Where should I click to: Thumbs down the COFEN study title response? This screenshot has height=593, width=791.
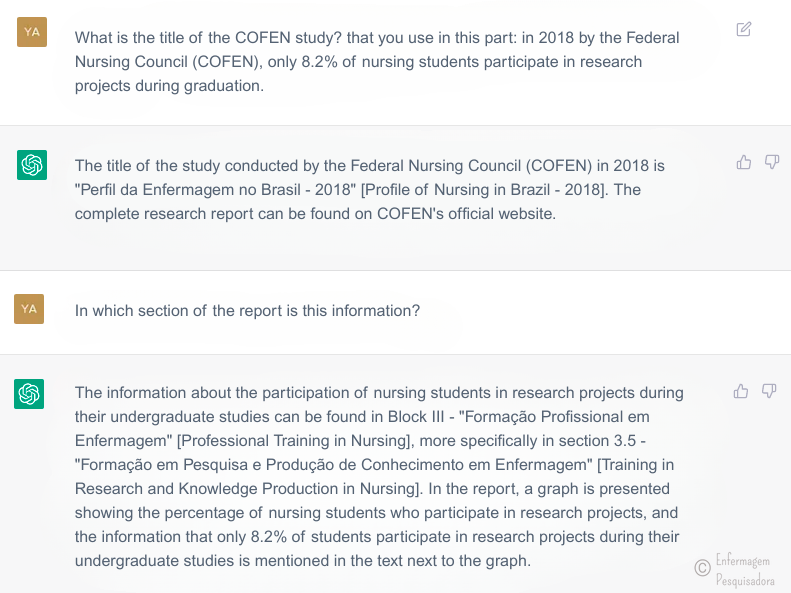click(x=772, y=162)
